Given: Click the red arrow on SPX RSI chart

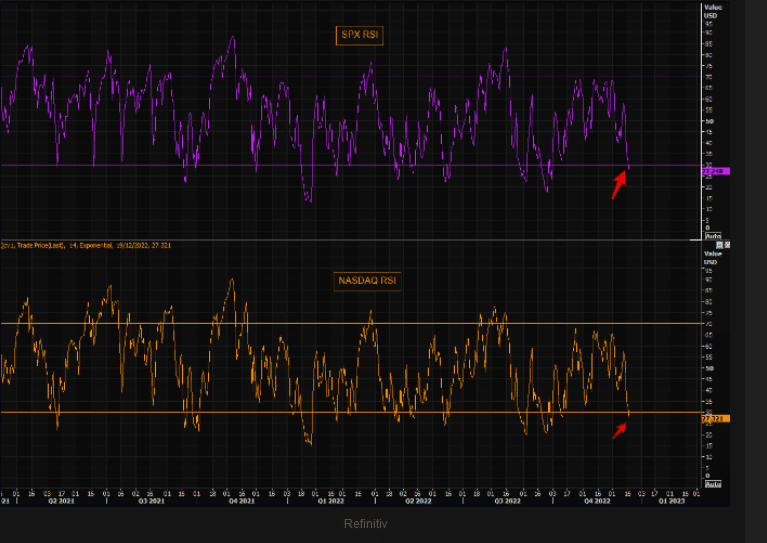Looking at the screenshot, I should [620, 185].
